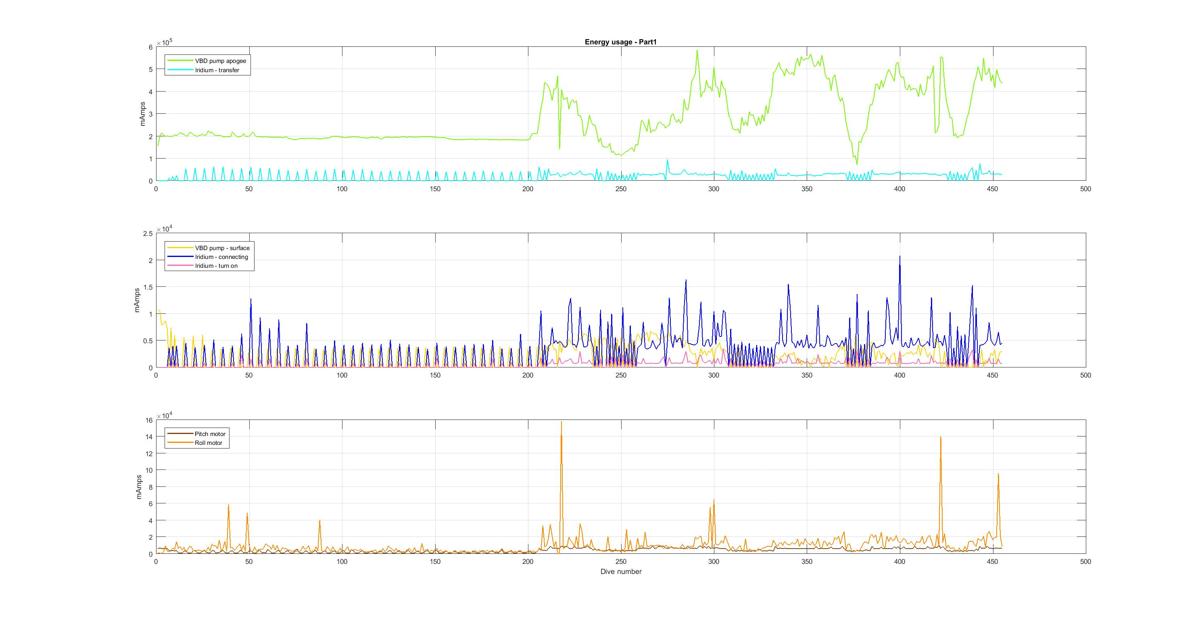Viewport: 1200px width, 622px height.
Task: Click y-axis tick '2.5' on middle plot
Action: pyautogui.click(x=148, y=233)
